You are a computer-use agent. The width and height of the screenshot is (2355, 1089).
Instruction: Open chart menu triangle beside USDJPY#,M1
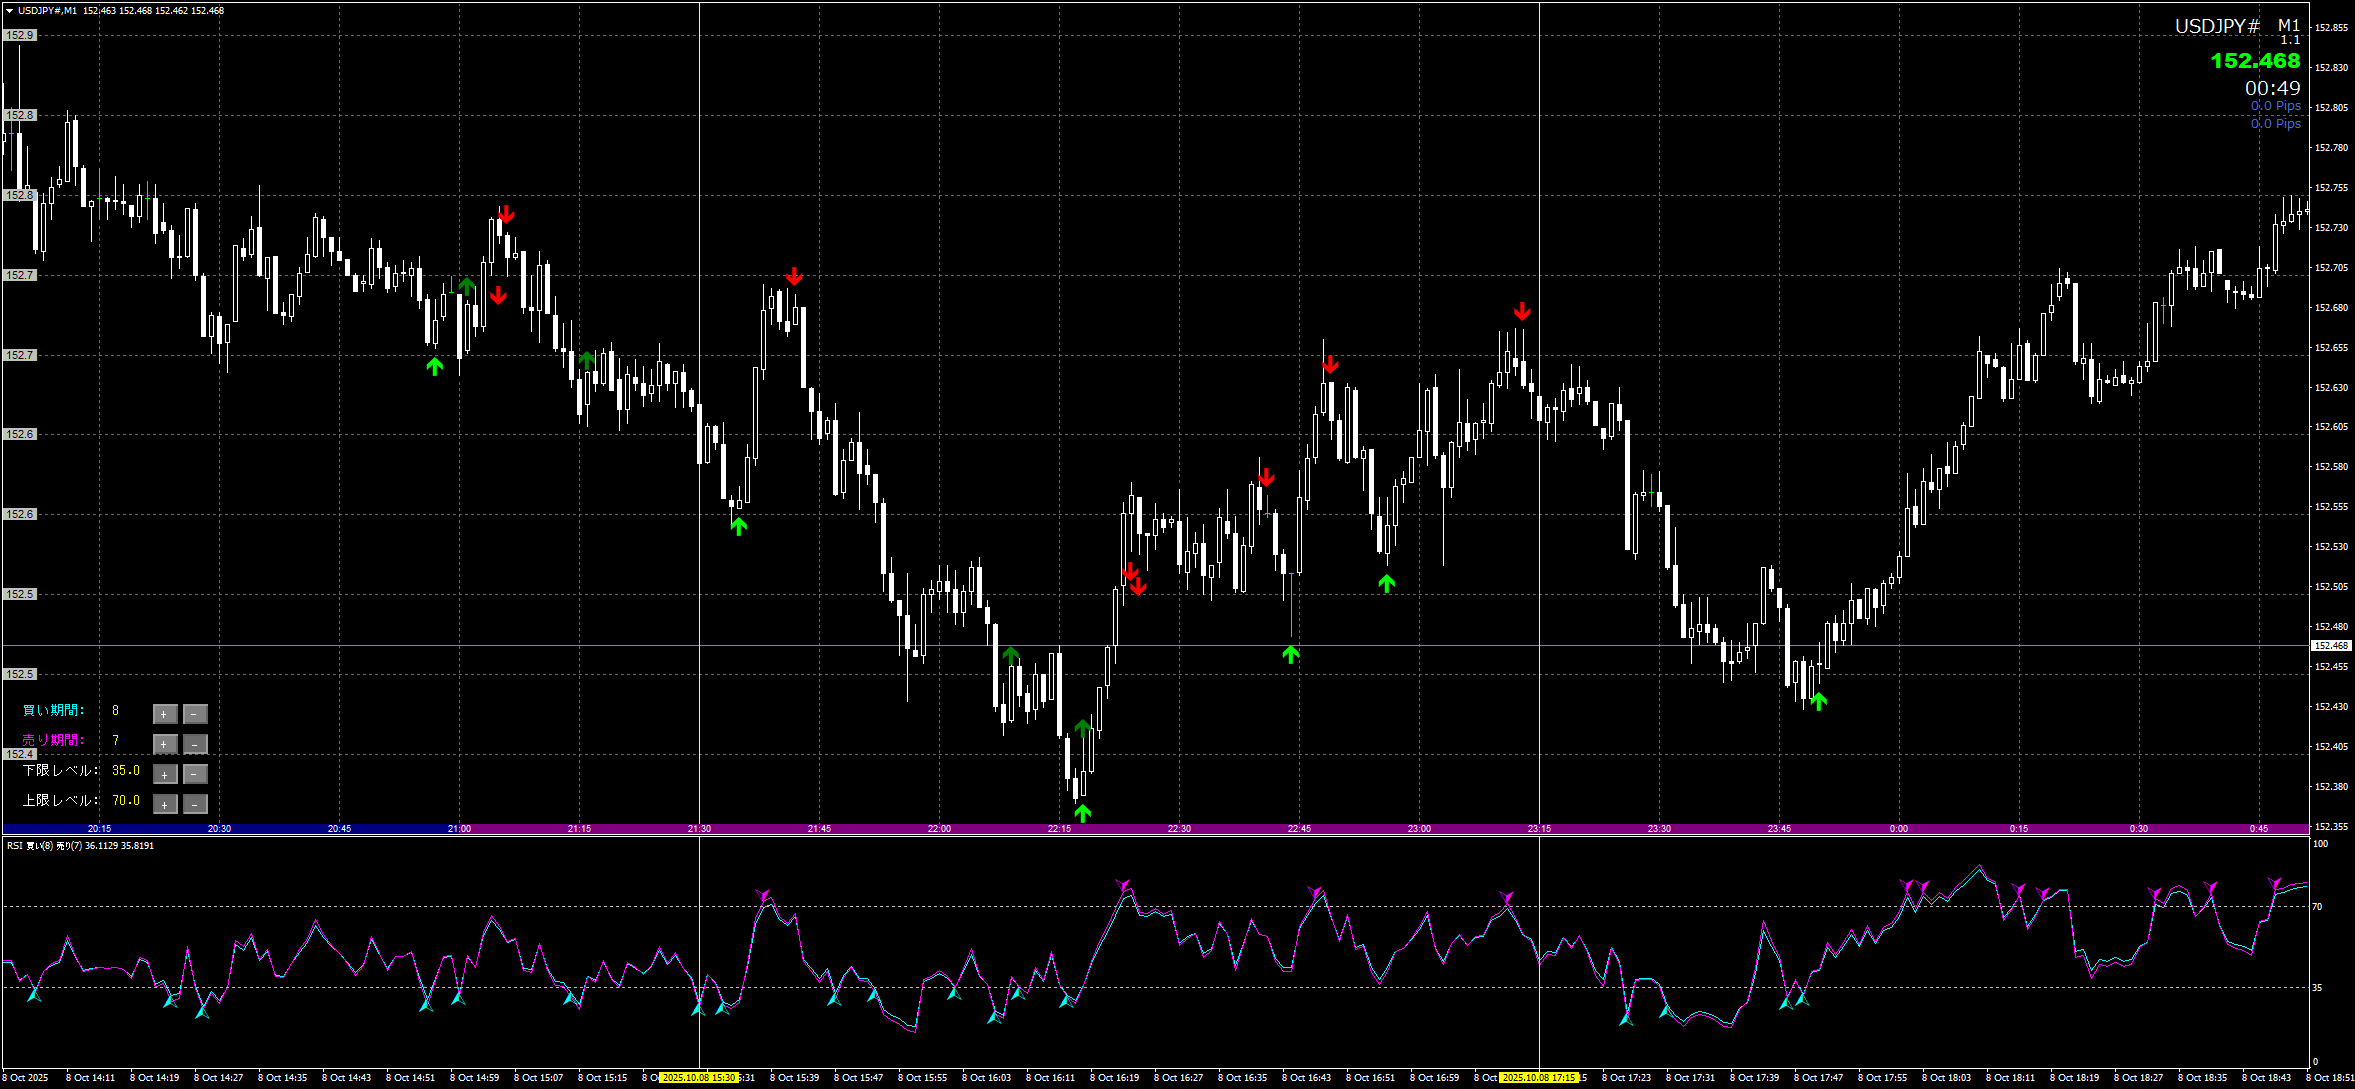[x=9, y=11]
